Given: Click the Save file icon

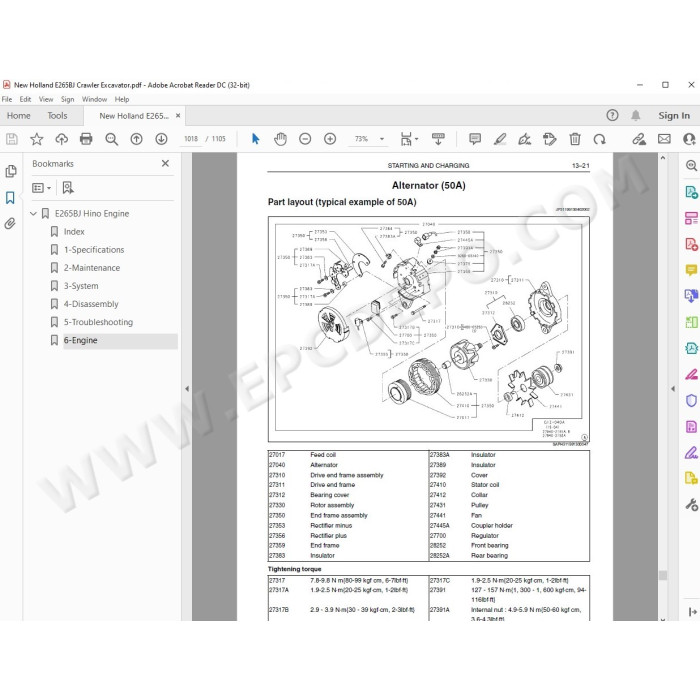Looking at the screenshot, I should tap(12, 139).
